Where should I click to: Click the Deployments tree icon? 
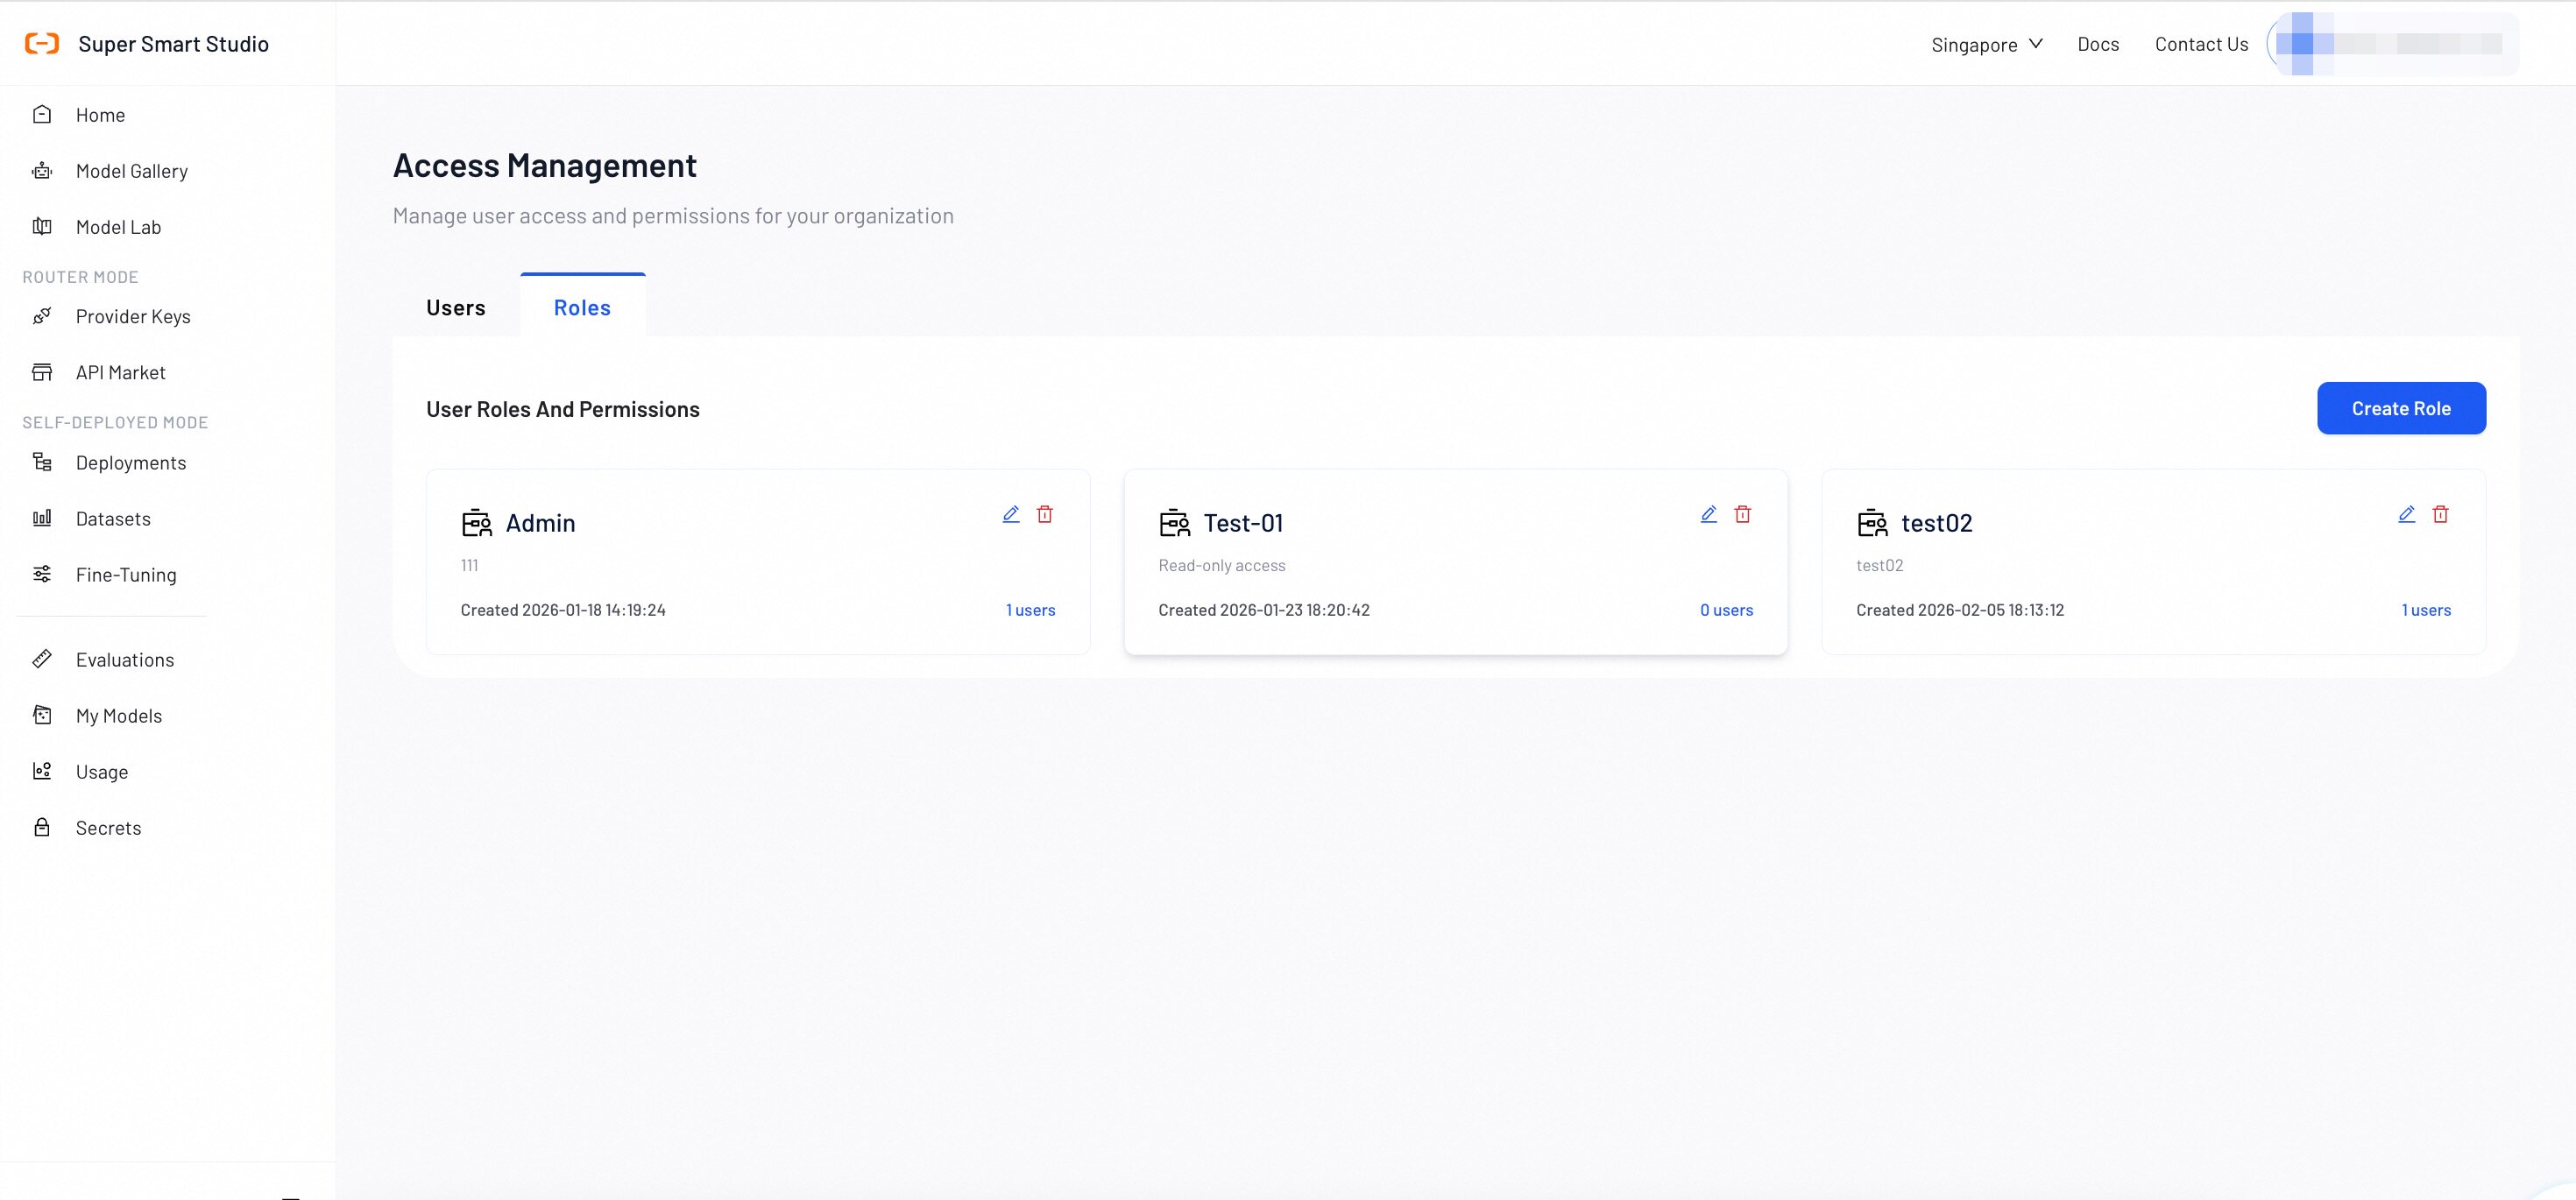tap(42, 462)
